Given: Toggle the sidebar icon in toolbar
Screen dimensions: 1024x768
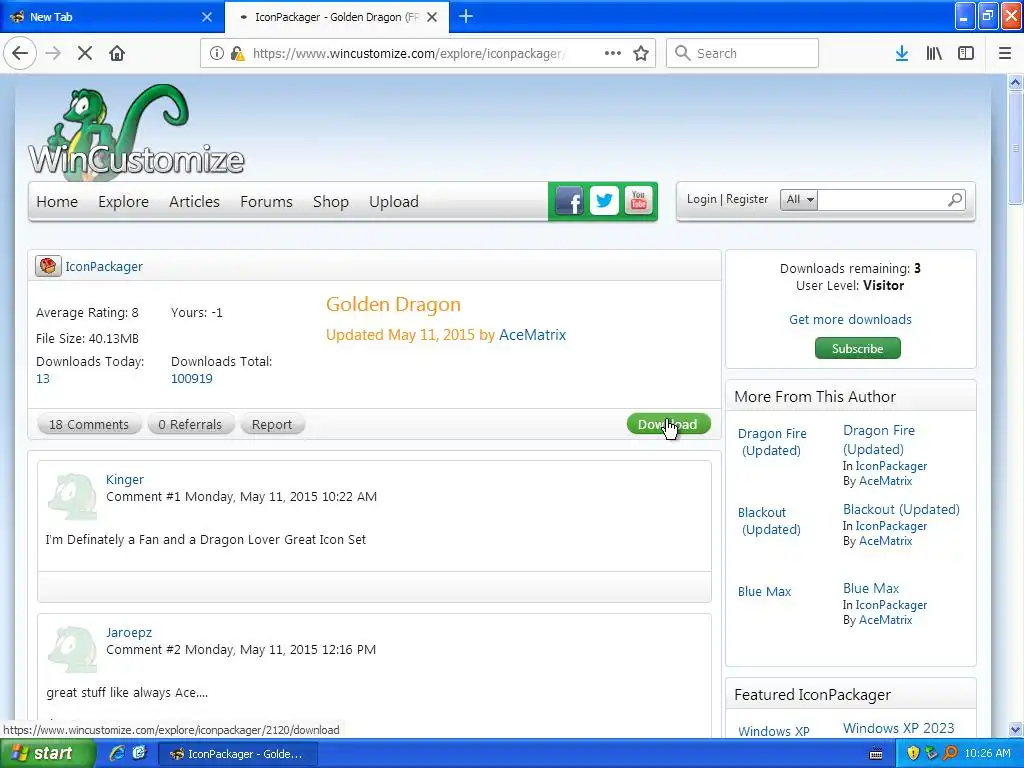Looking at the screenshot, I should click(x=966, y=53).
